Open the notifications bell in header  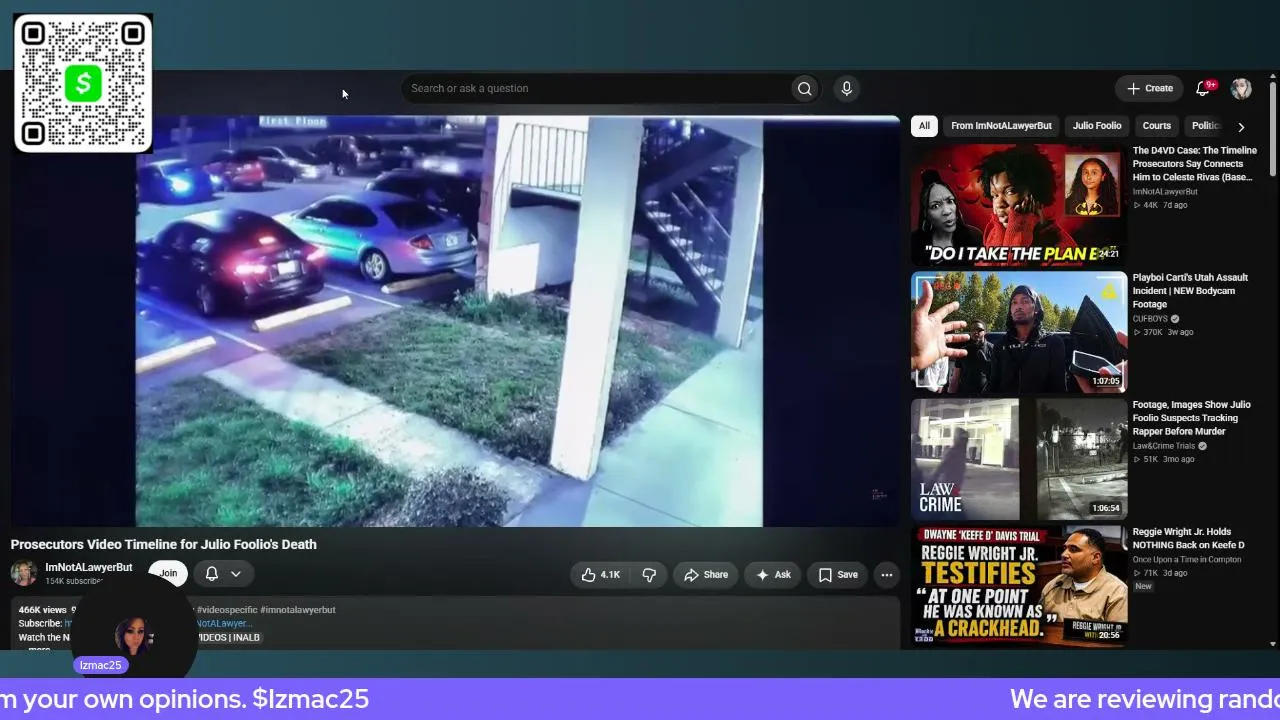1204,89
